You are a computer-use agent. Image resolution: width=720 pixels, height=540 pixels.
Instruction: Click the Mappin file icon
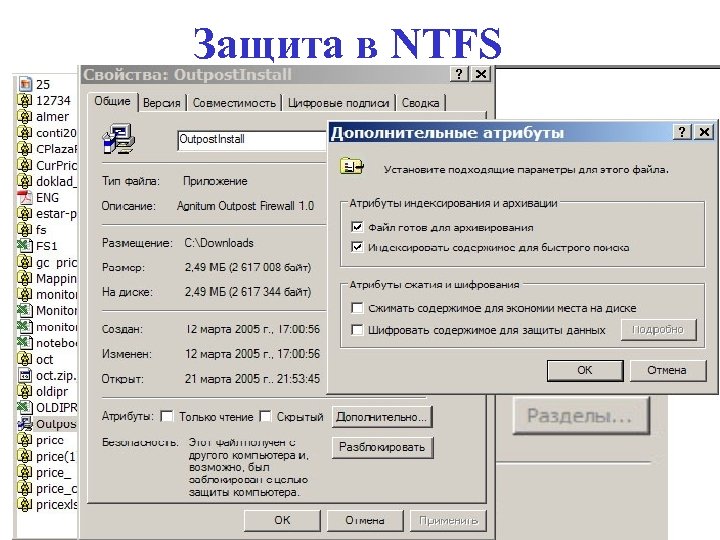click(x=24, y=278)
